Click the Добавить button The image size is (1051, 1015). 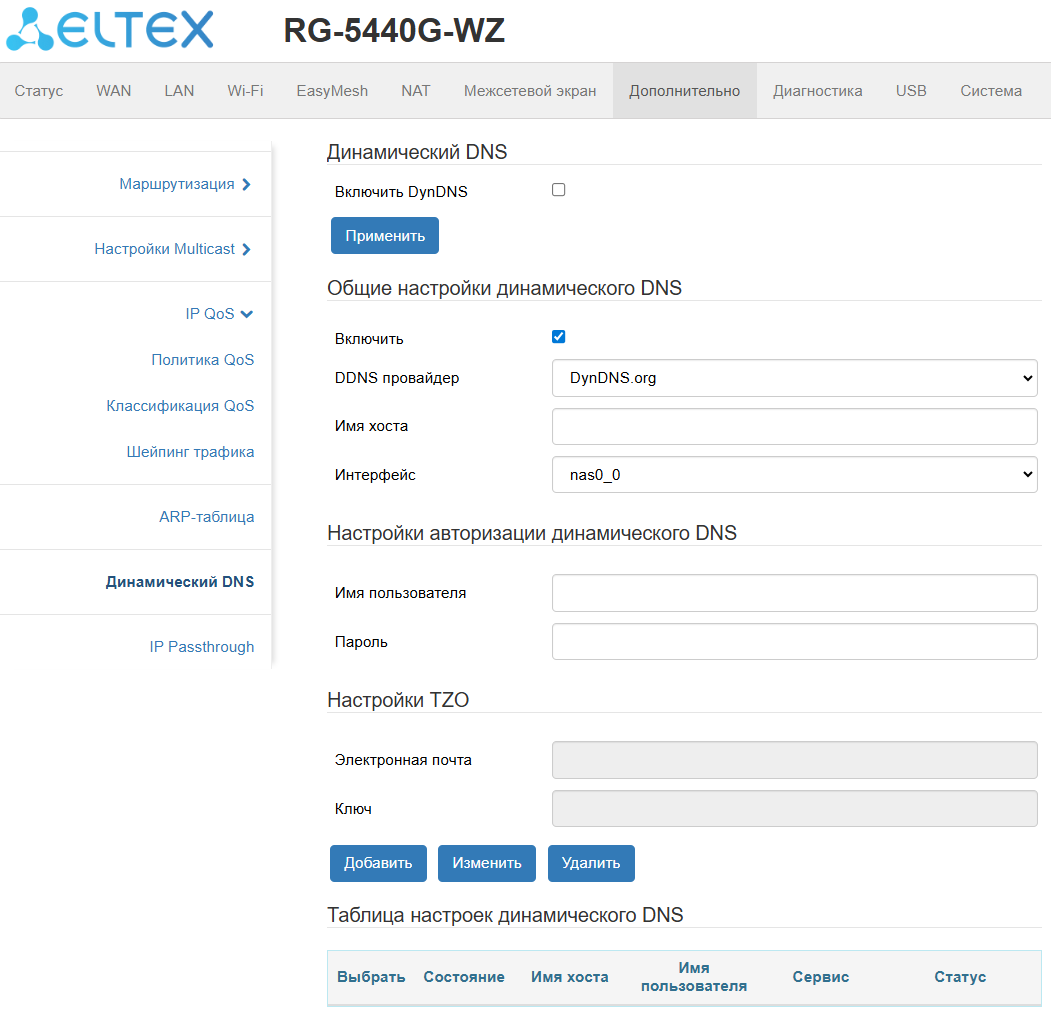click(x=378, y=863)
